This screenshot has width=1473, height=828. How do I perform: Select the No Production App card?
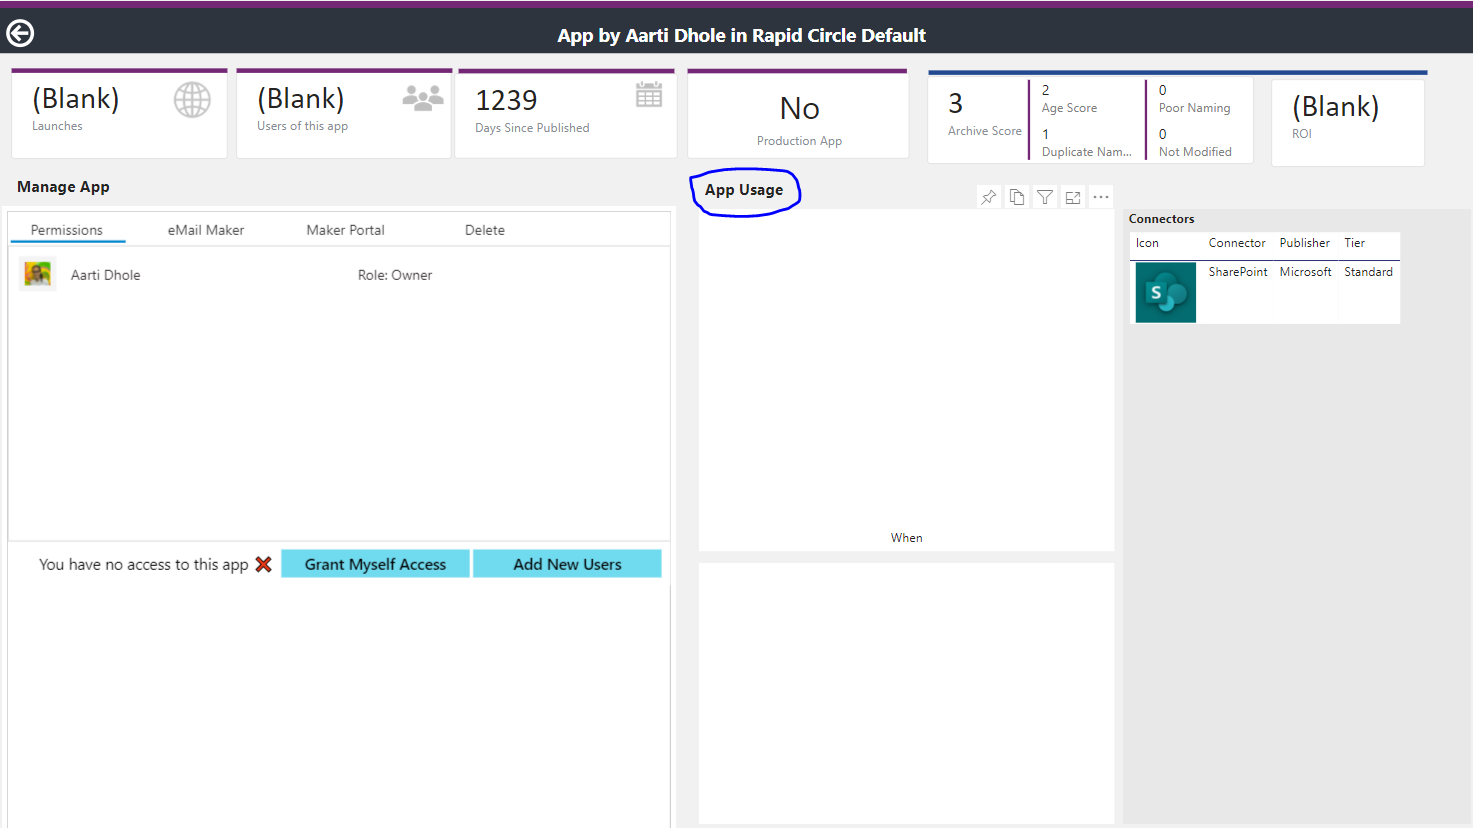[x=797, y=110]
